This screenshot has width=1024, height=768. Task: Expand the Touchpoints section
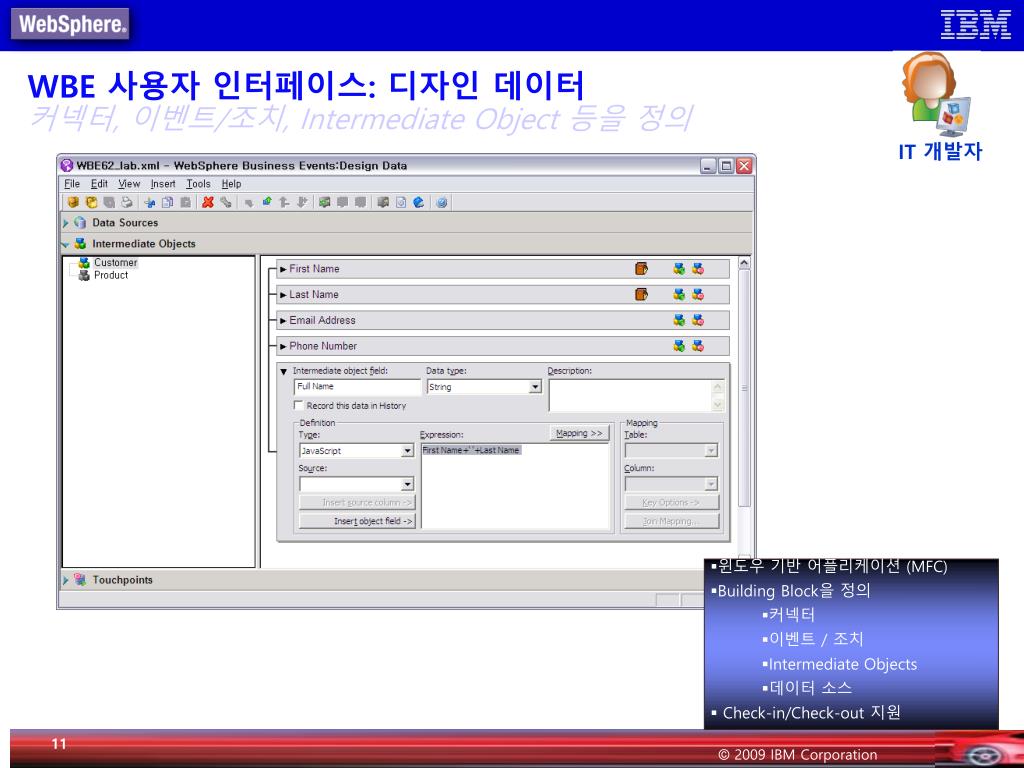coord(65,580)
